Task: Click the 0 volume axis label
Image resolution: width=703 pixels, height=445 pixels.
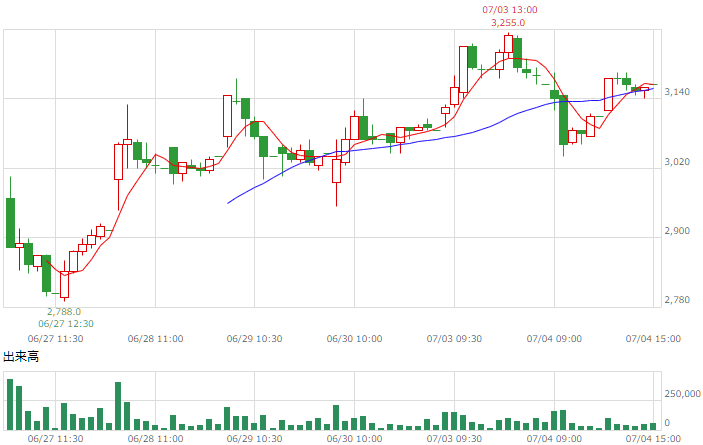Action: pos(667,423)
